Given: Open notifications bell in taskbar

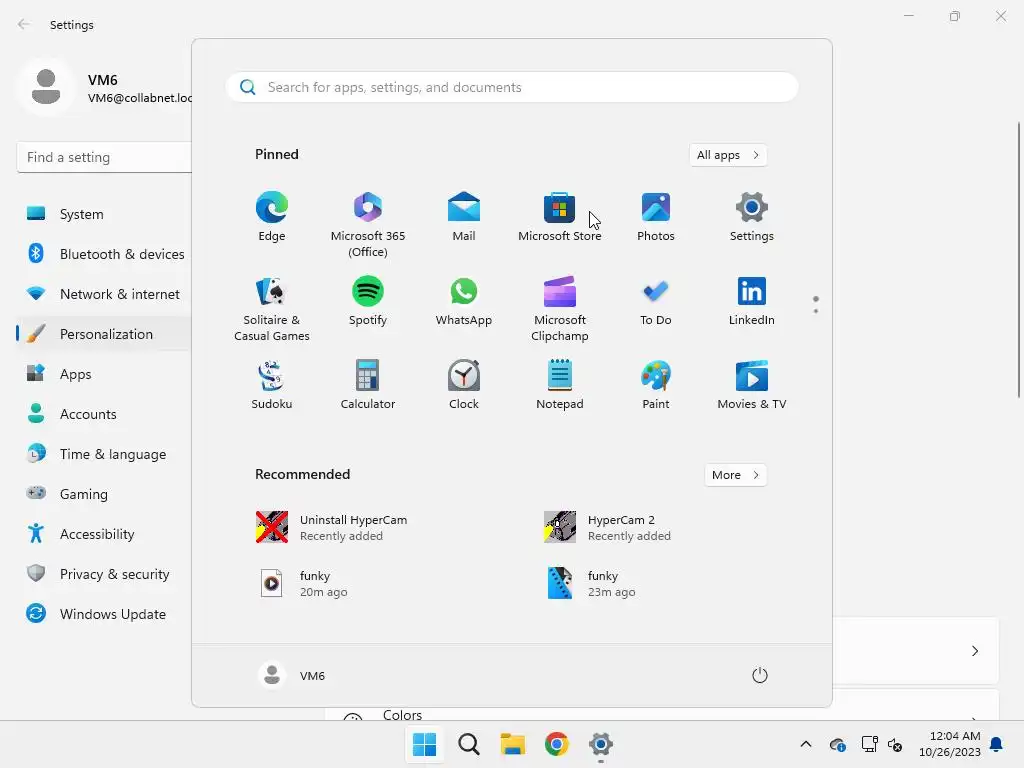Looking at the screenshot, I should (997, 744).
